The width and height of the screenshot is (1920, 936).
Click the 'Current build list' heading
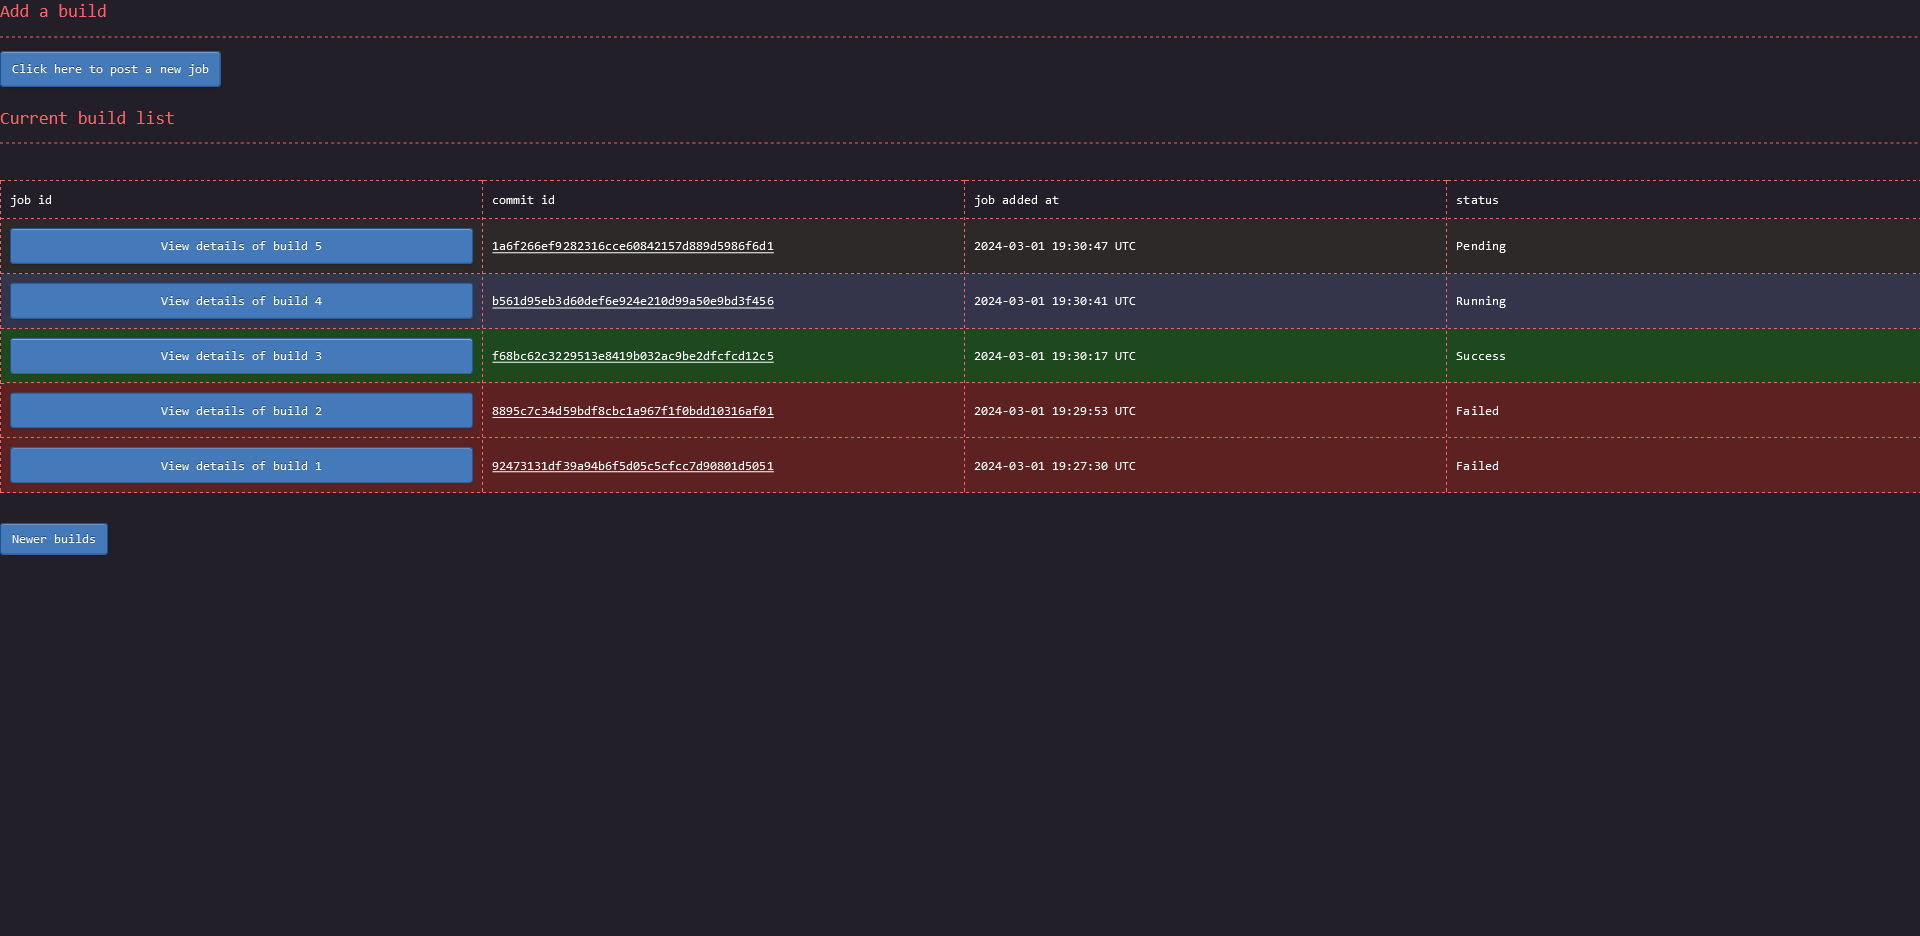[x=87, y=118]
